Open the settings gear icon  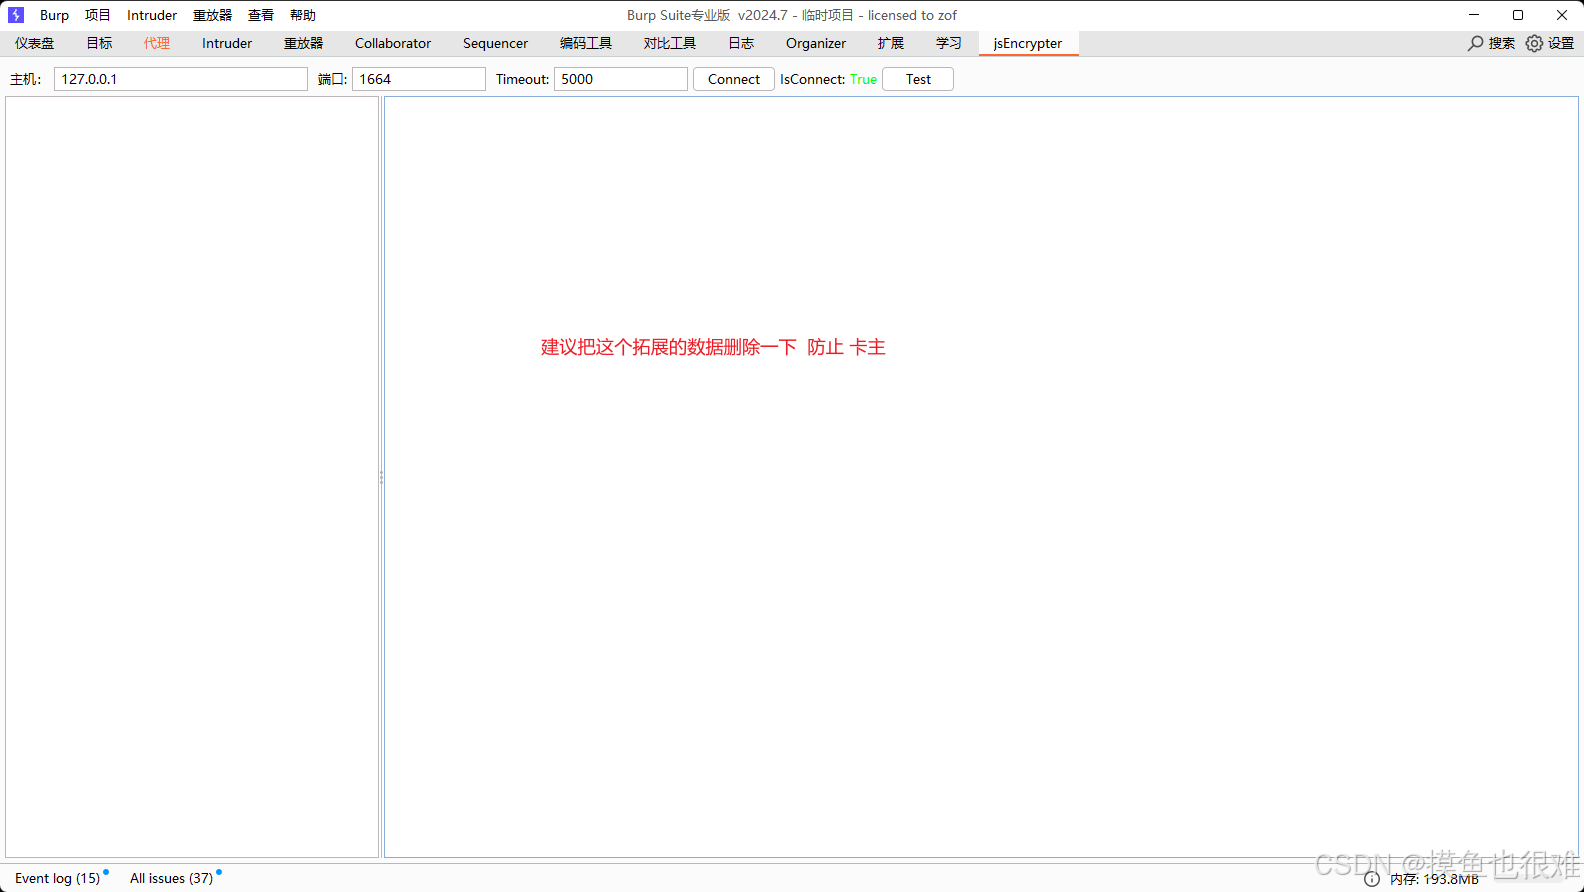1534,43
